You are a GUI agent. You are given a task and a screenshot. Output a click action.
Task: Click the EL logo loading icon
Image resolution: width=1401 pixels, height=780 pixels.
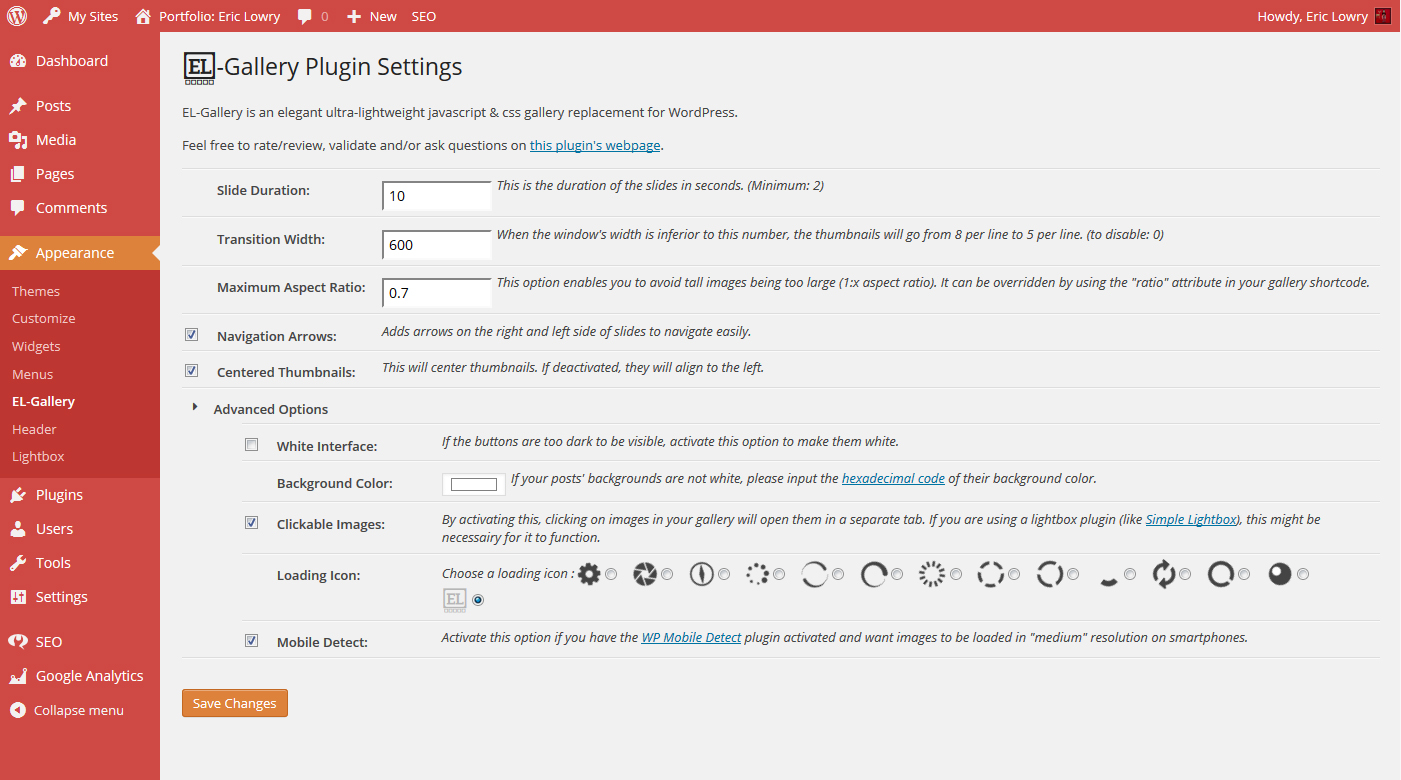tap(455, 600)
